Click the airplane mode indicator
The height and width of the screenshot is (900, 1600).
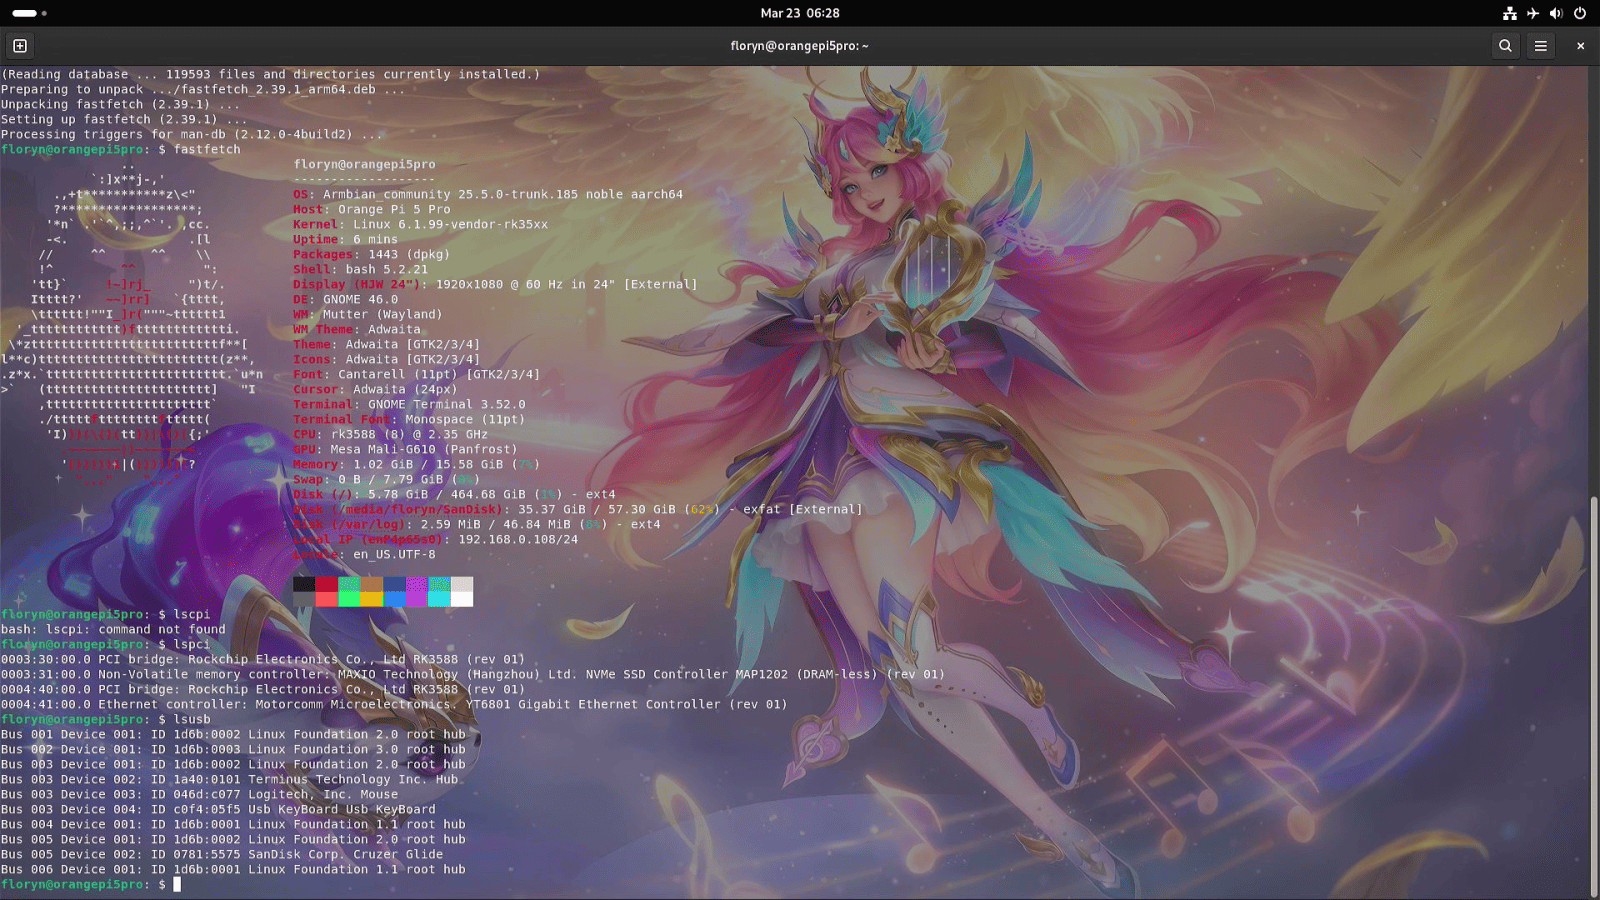pos(1533,13)
